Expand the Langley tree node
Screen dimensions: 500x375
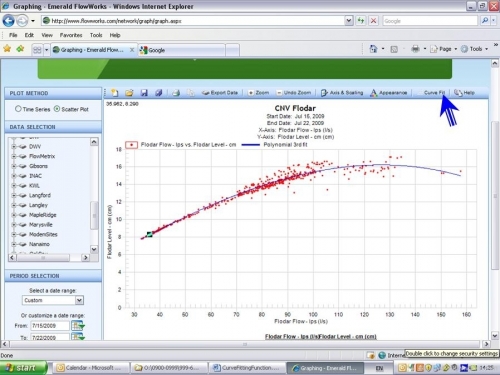click(14, 205)
